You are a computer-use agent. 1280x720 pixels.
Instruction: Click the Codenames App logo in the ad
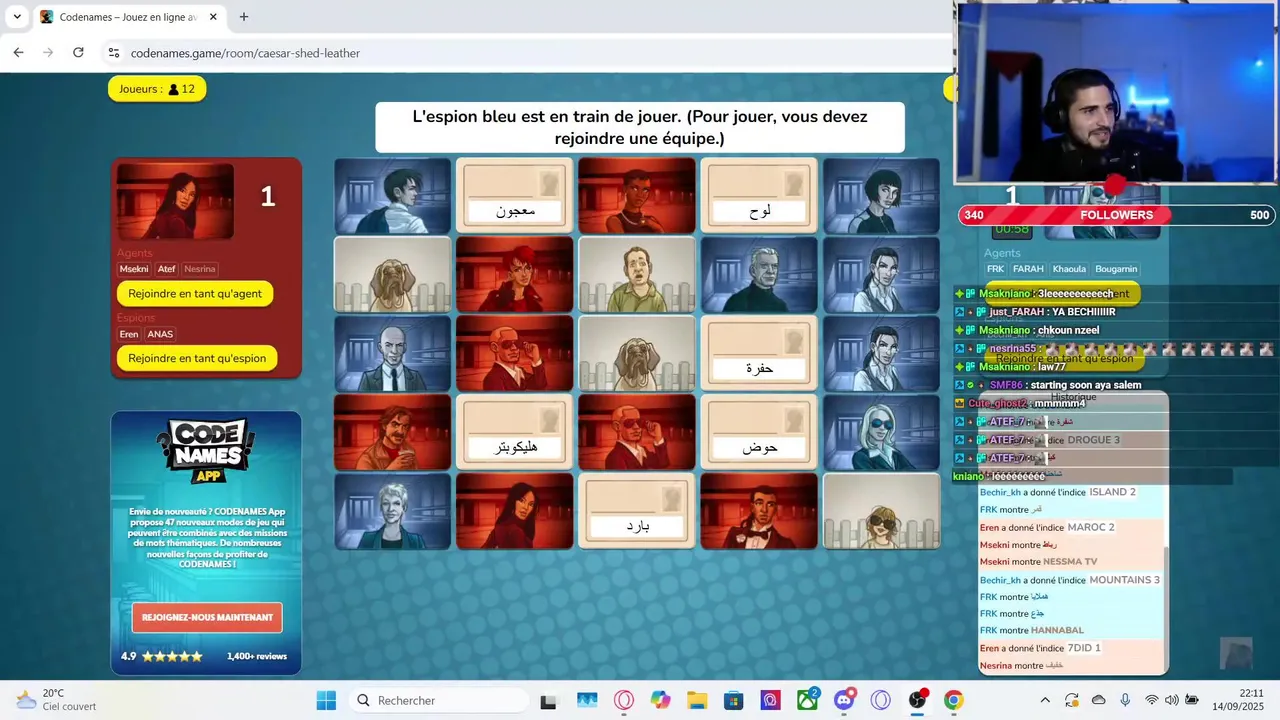click(x=206, y=450)
